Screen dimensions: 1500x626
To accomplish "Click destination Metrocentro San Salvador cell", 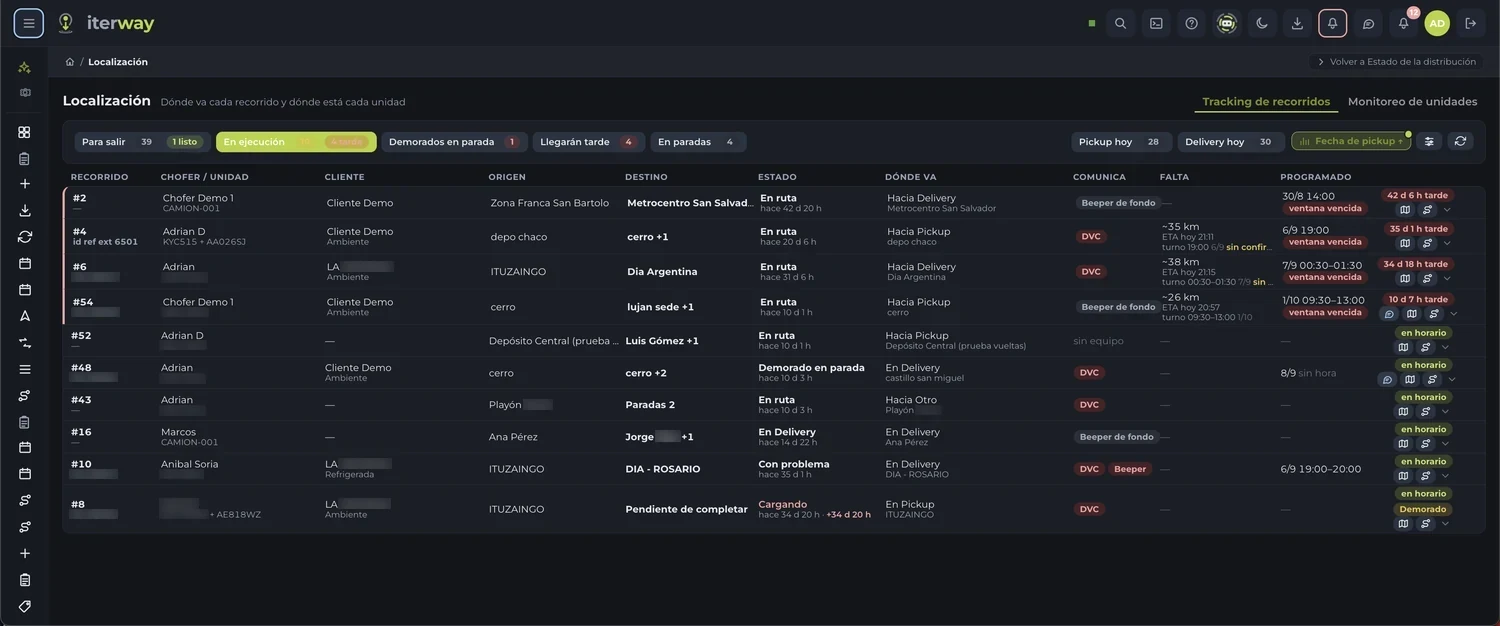I will (689, 203).
